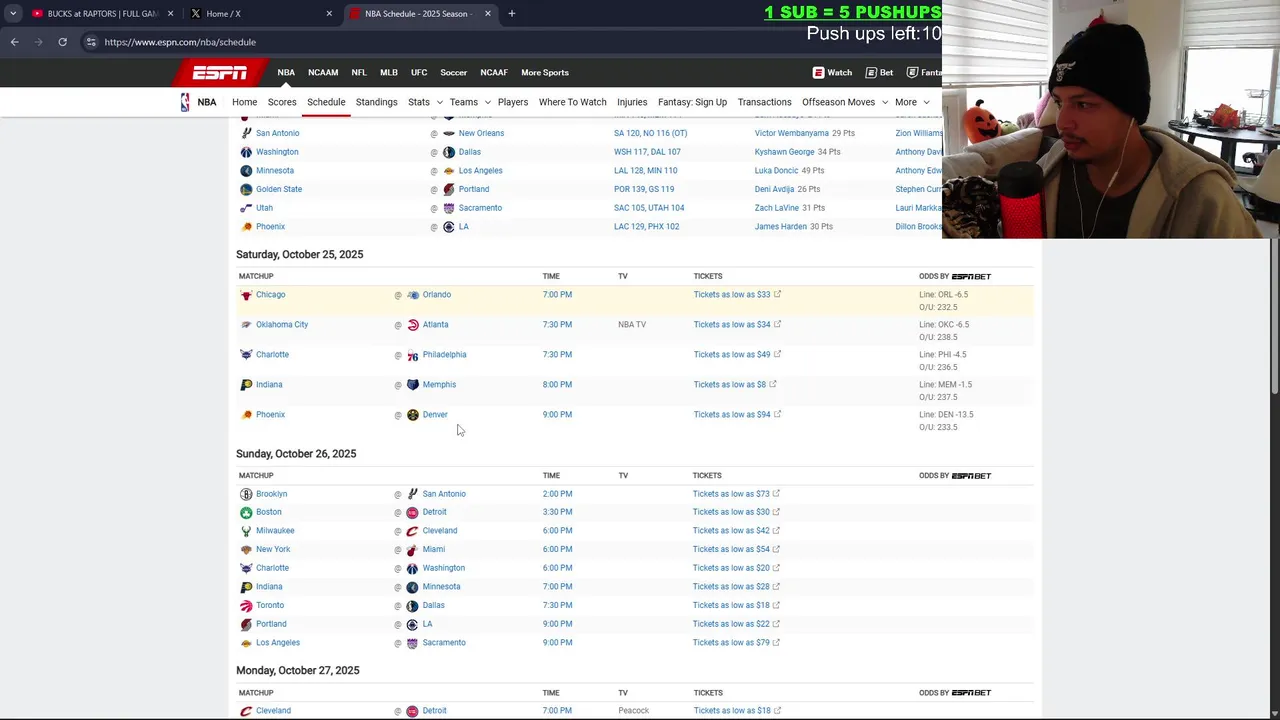
Task: Select Soccer in top ESPN bar
Action: (x=454, y=72)
